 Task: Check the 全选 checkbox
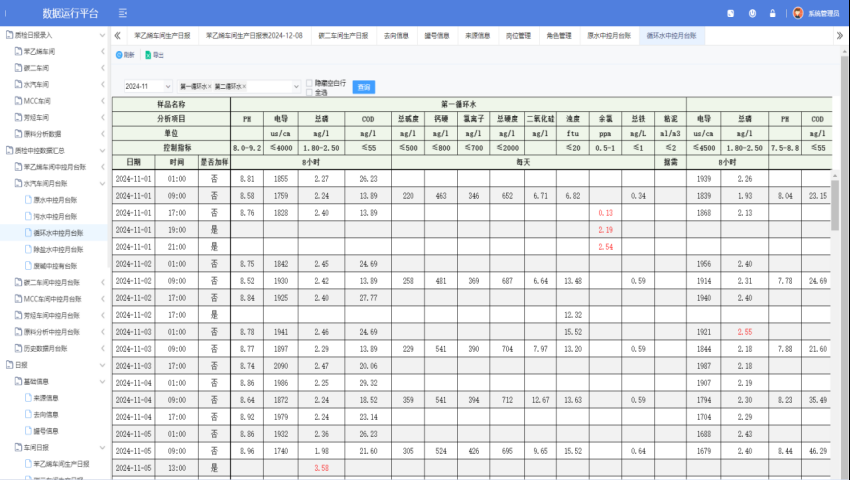(x=309, y=93)
